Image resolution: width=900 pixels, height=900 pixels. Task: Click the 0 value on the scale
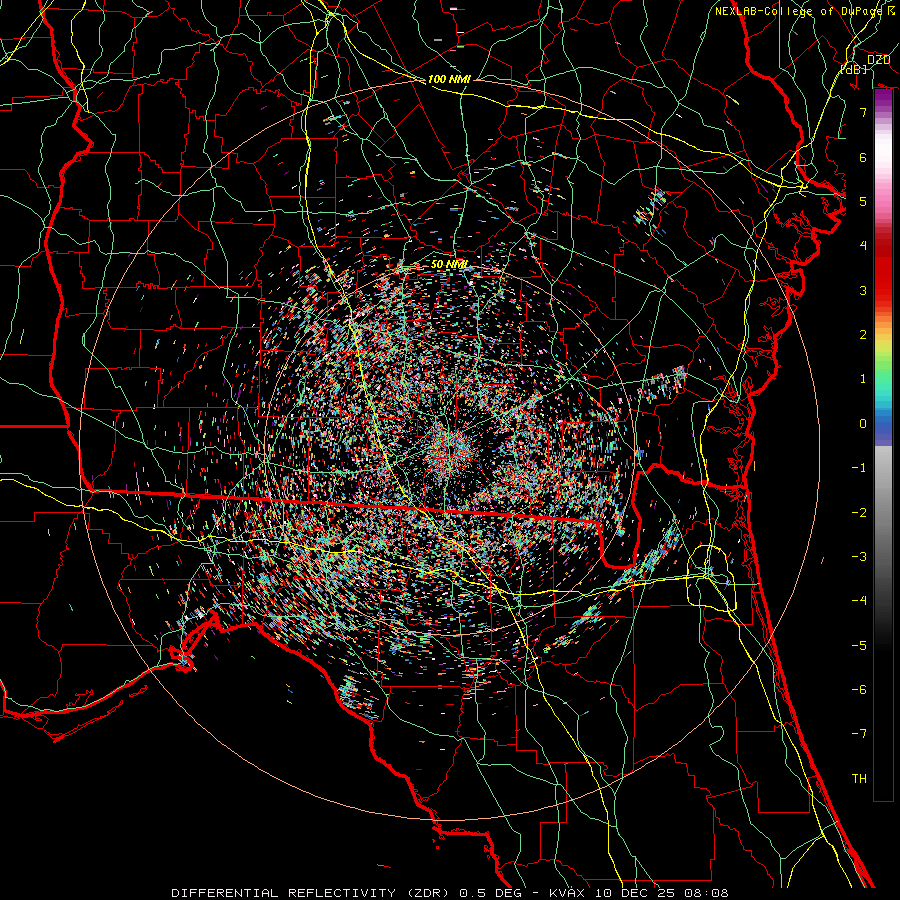coord(863,423)
